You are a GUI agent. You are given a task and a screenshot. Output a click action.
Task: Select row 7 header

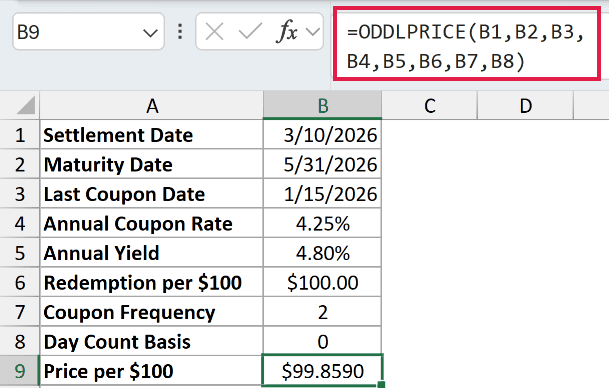[20, 312]
